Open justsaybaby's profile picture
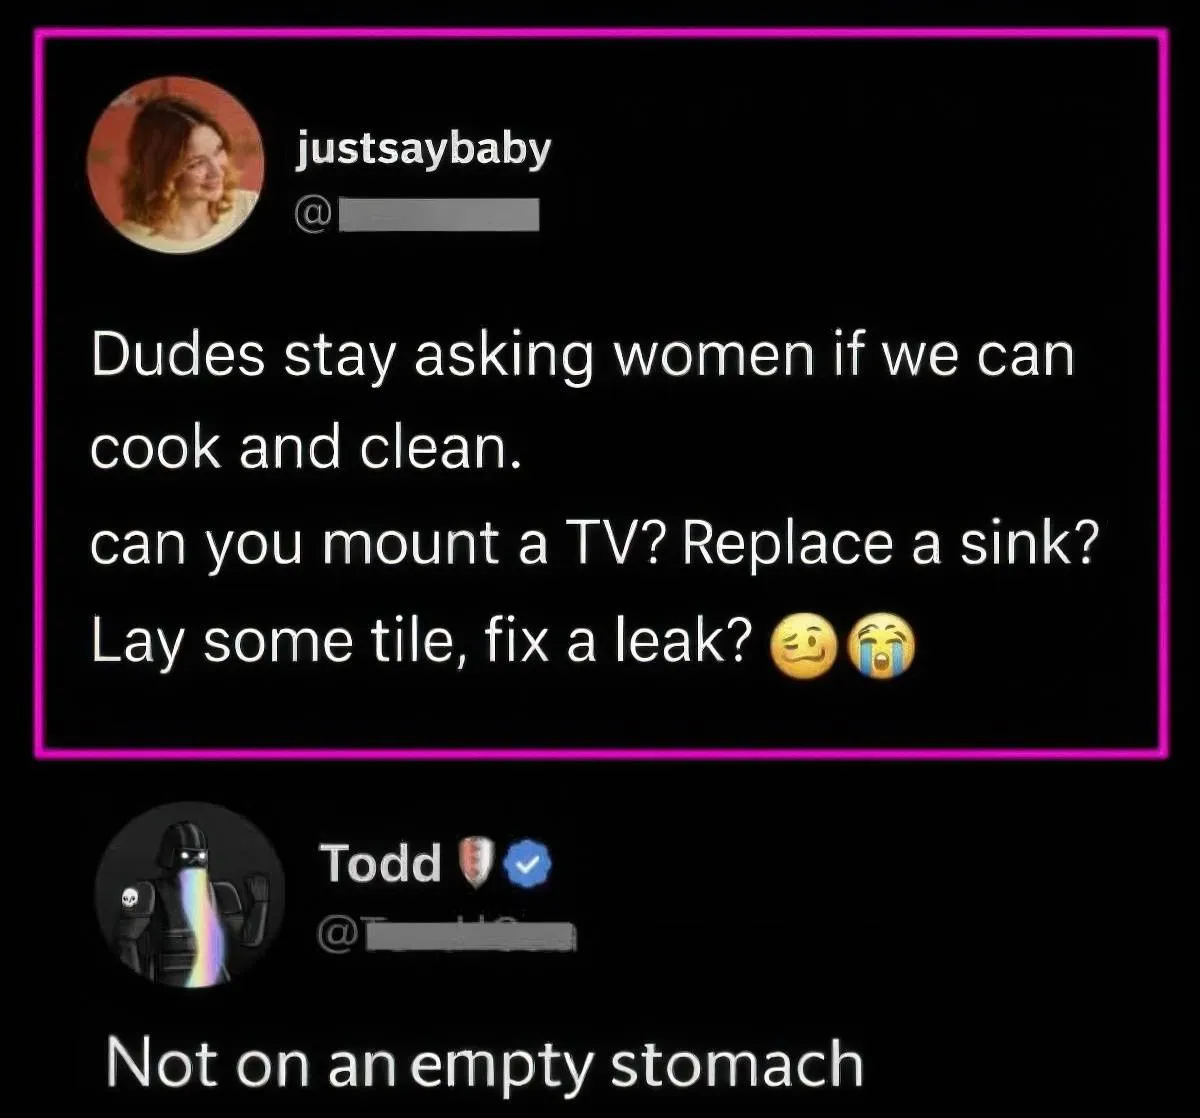1200x1118 pixels. click(176, 164)
